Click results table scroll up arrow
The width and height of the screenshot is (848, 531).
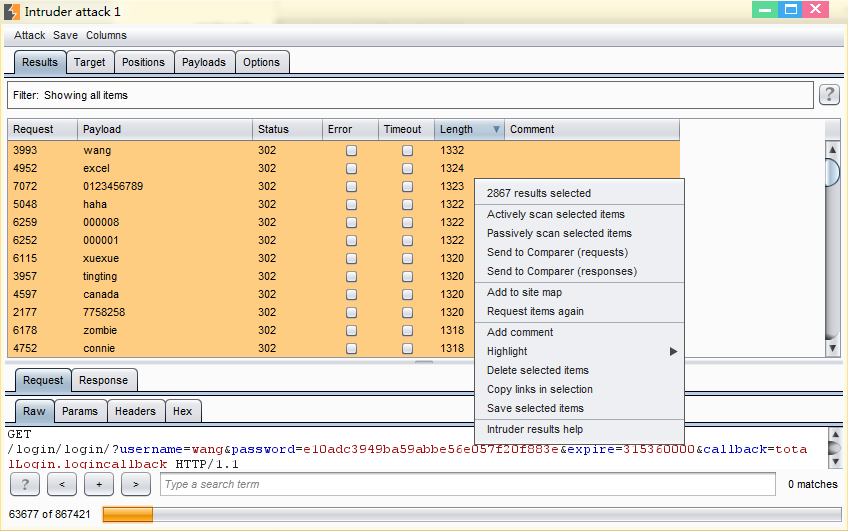point(832,149)
